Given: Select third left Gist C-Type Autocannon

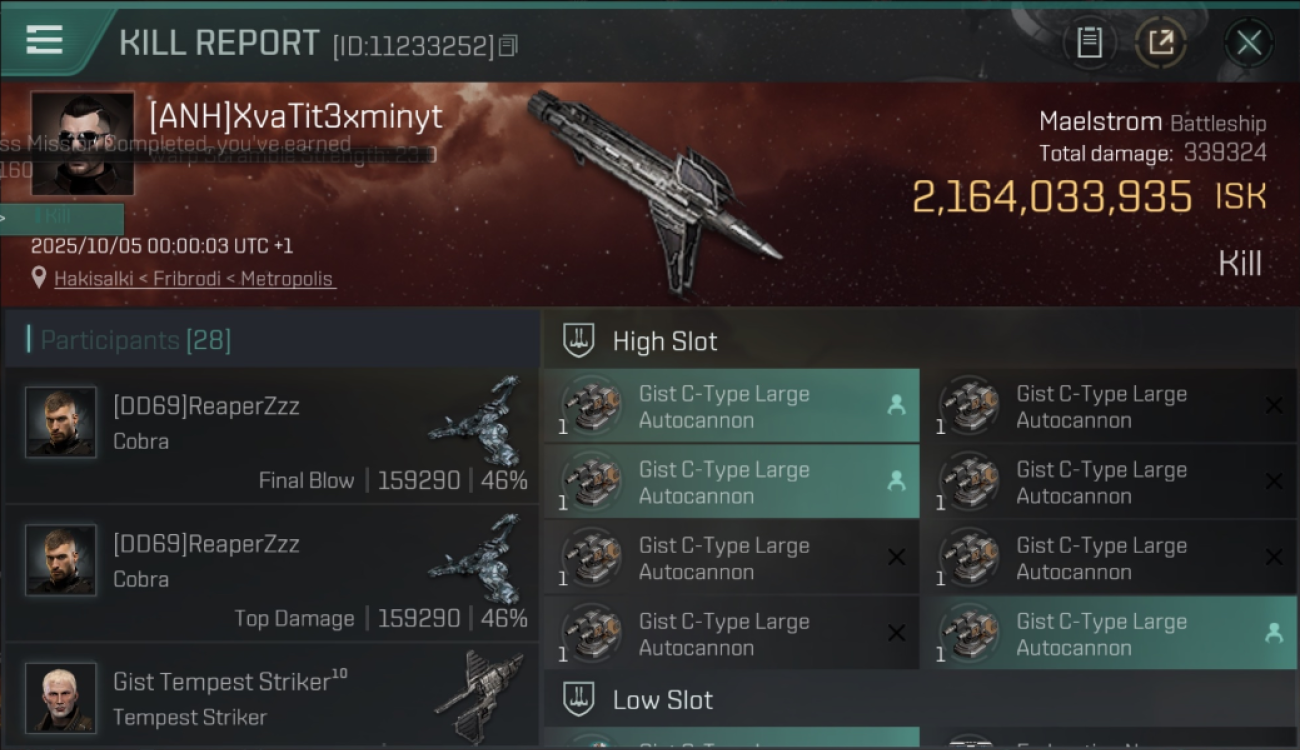Looking at the screenshot, I should tap(731, 558).
